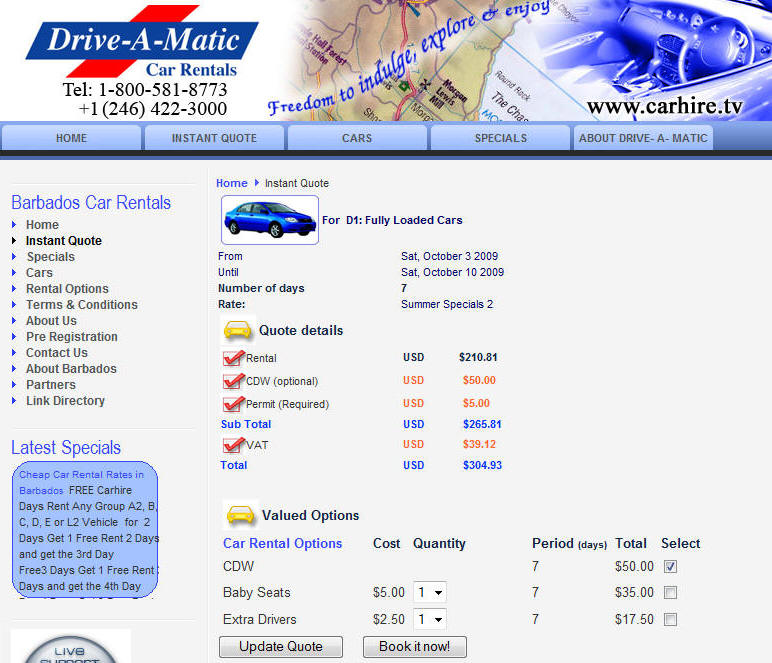Viewport: 772px width, 663px height.
Task: Open Link Directory sidebar link
Action: [65, 401]
